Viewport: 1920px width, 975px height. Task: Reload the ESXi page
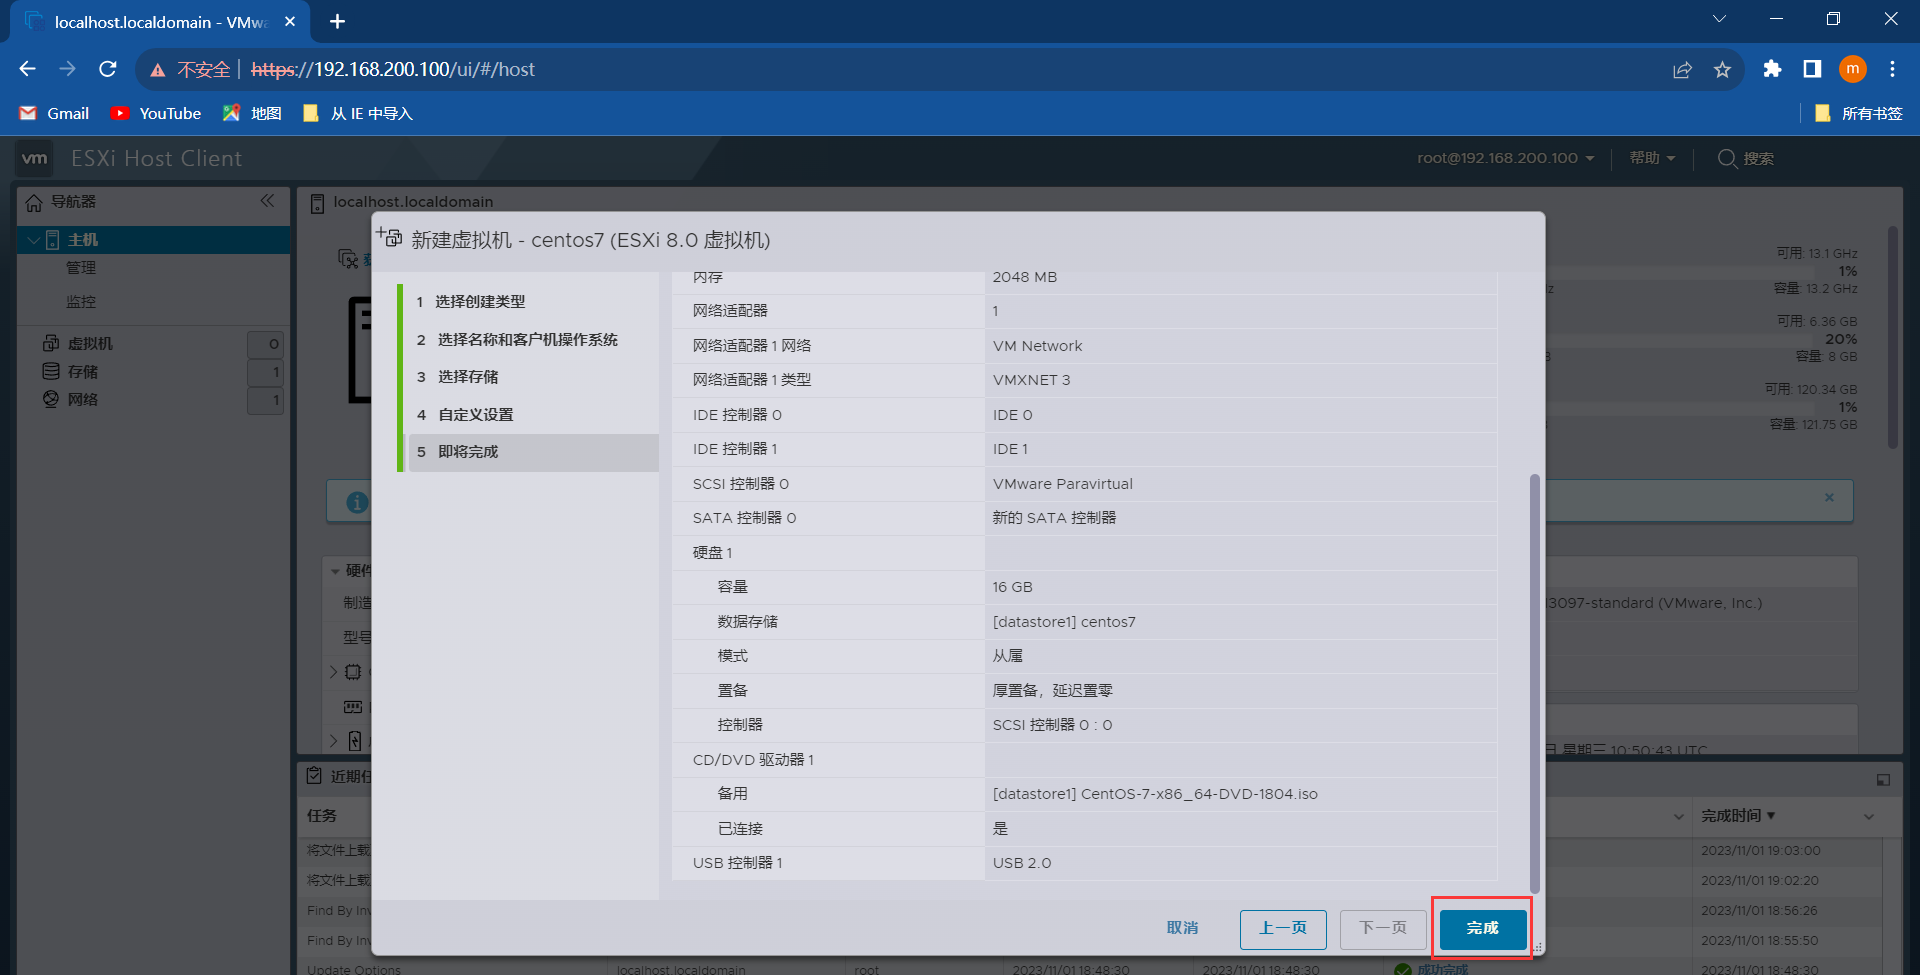pos(108,69)
